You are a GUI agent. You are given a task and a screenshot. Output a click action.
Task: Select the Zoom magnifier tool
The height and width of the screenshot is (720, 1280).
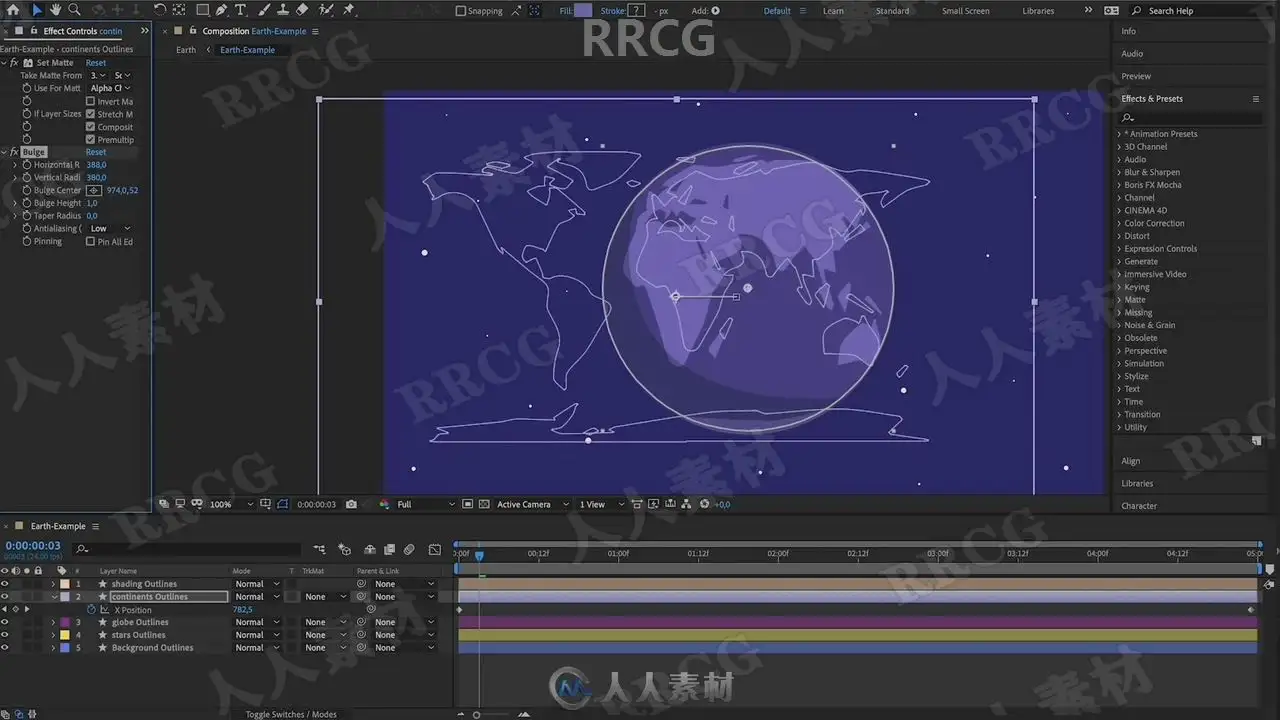pyautogui.click(x=74, y=10)
